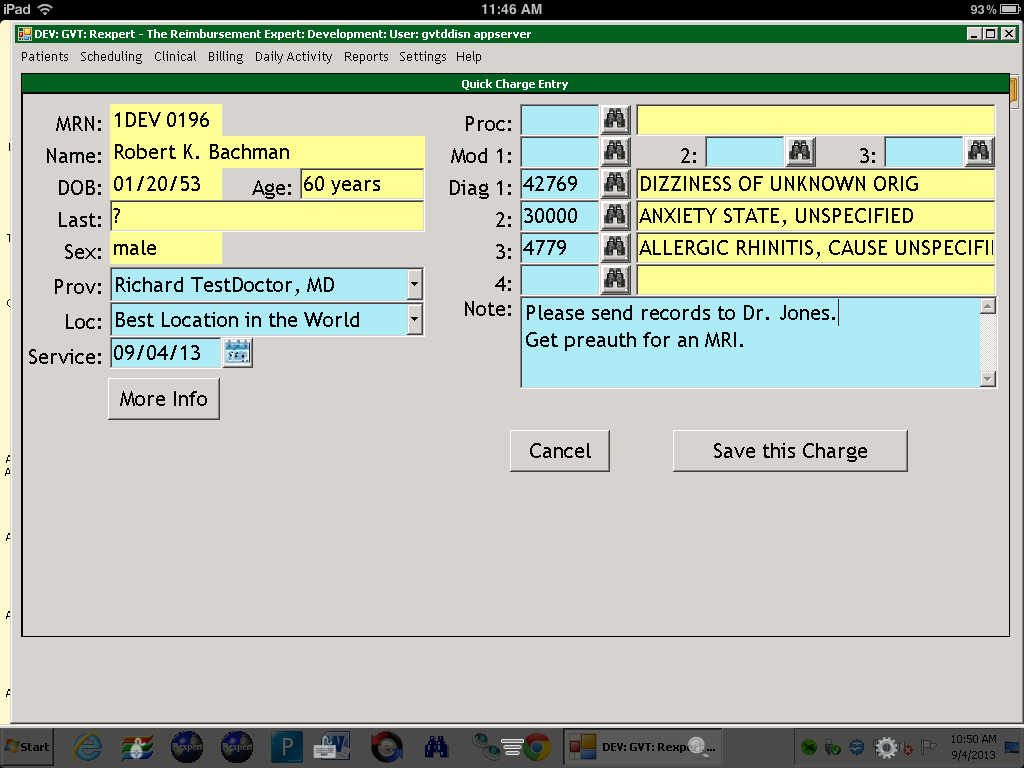The image size is (1024, 768).
Task: Click inside the Note text area
Action: [x=750, y=342]
